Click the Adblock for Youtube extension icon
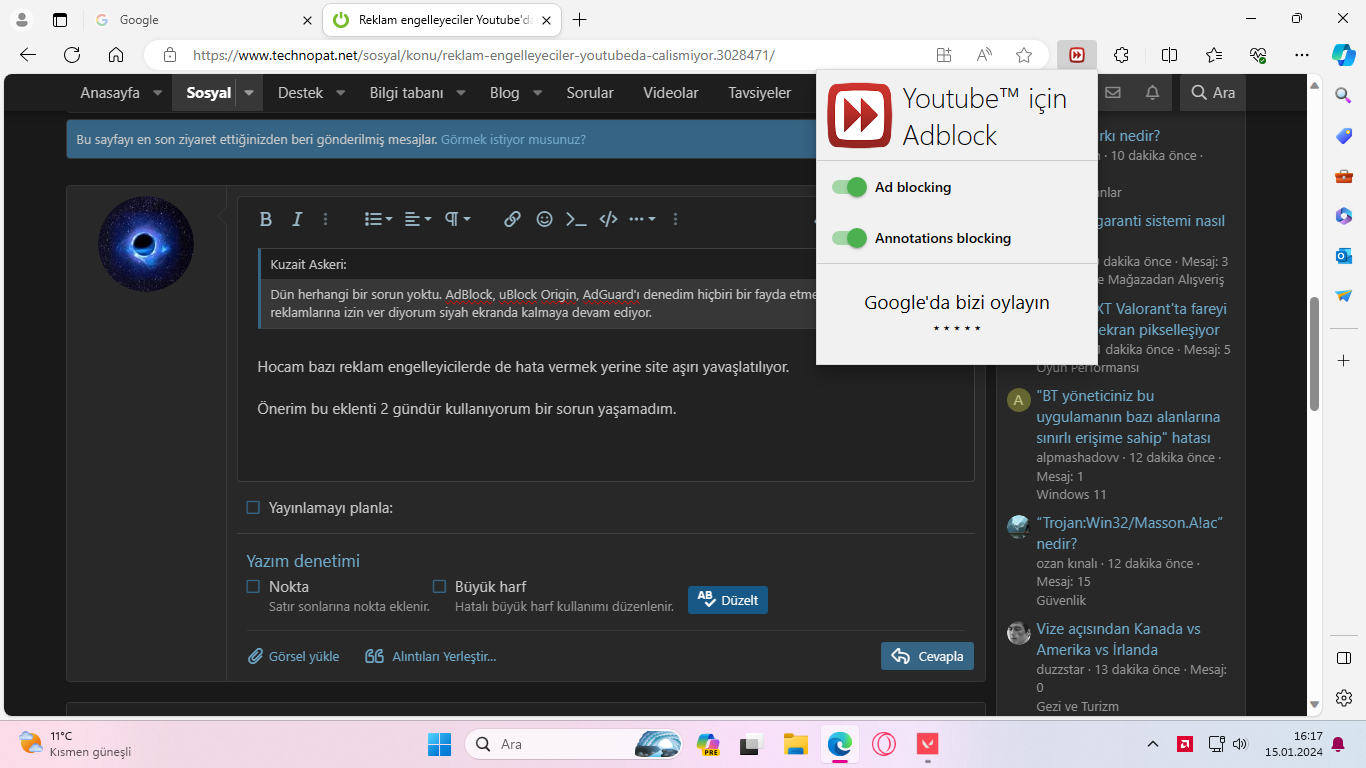Screen dimensions: 1366x768 [x=1077, y=55]
